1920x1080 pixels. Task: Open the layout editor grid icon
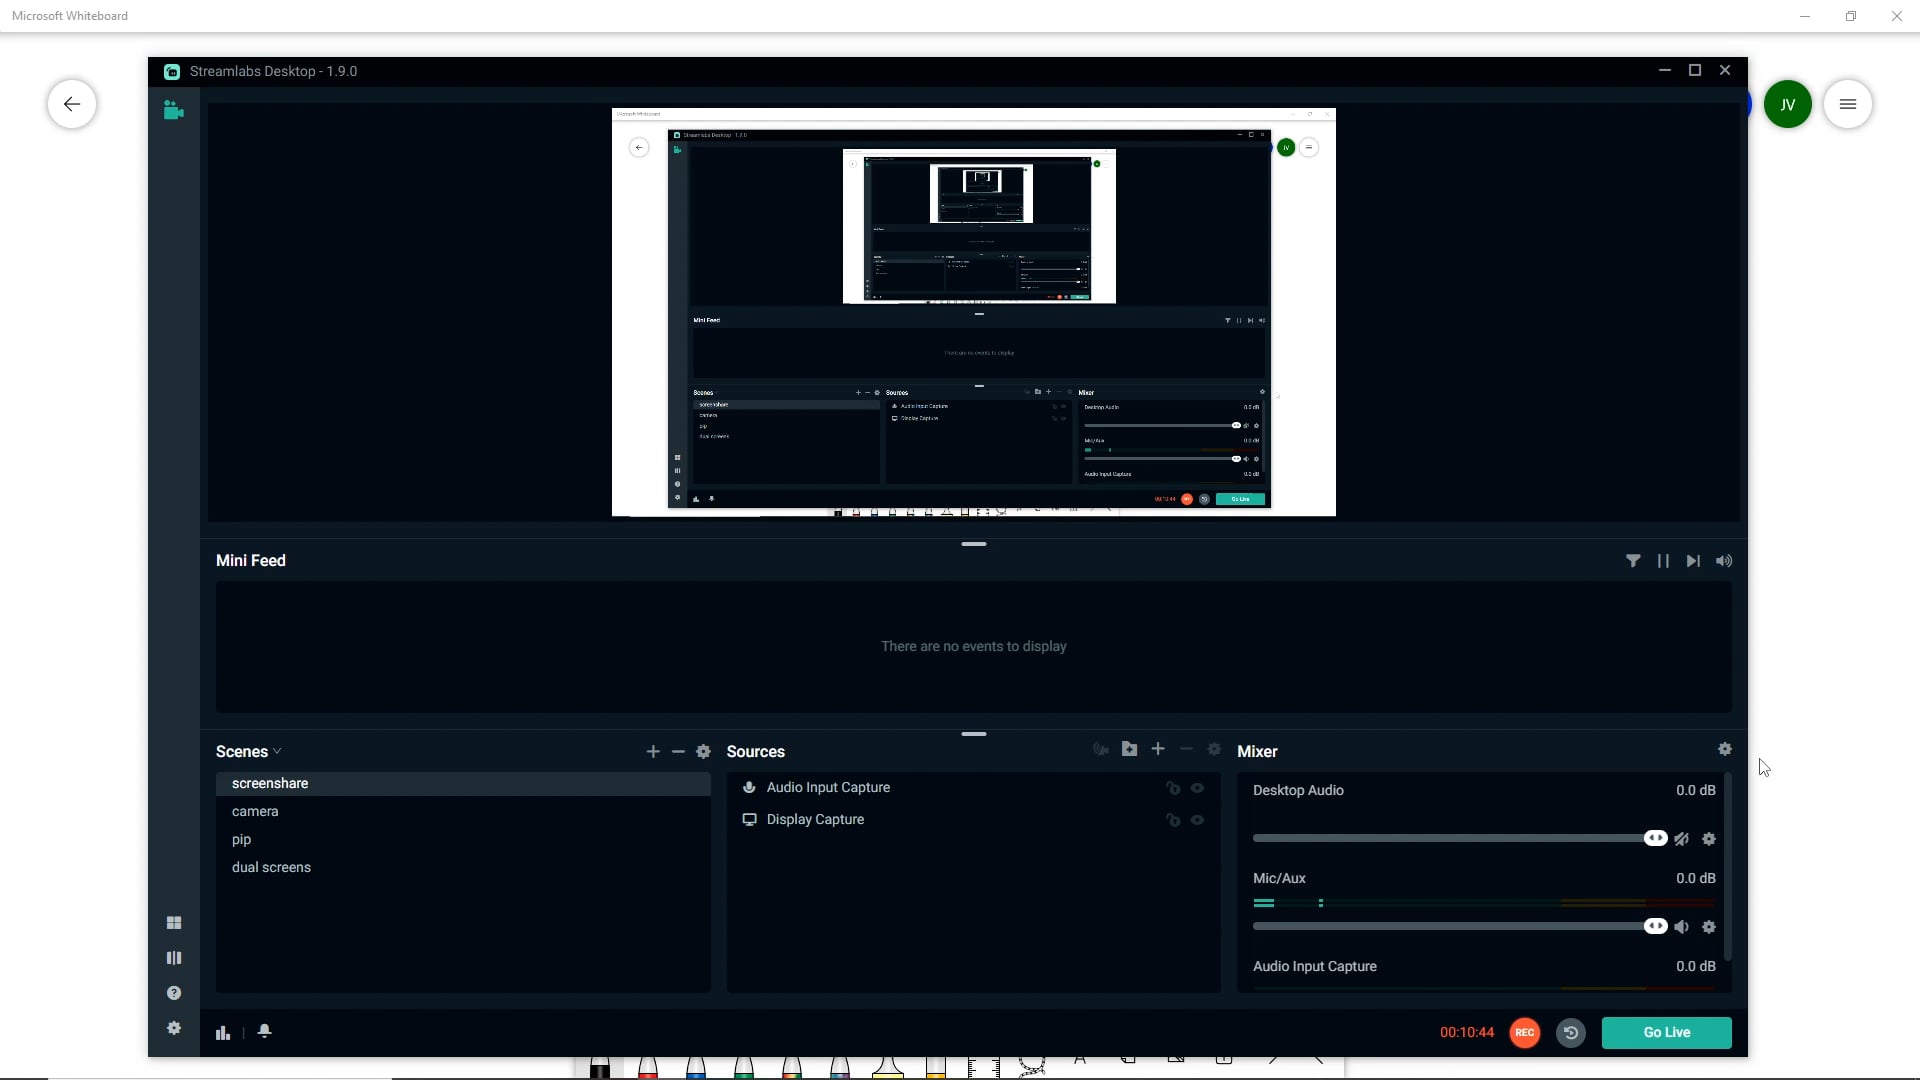tap(174, 923)
